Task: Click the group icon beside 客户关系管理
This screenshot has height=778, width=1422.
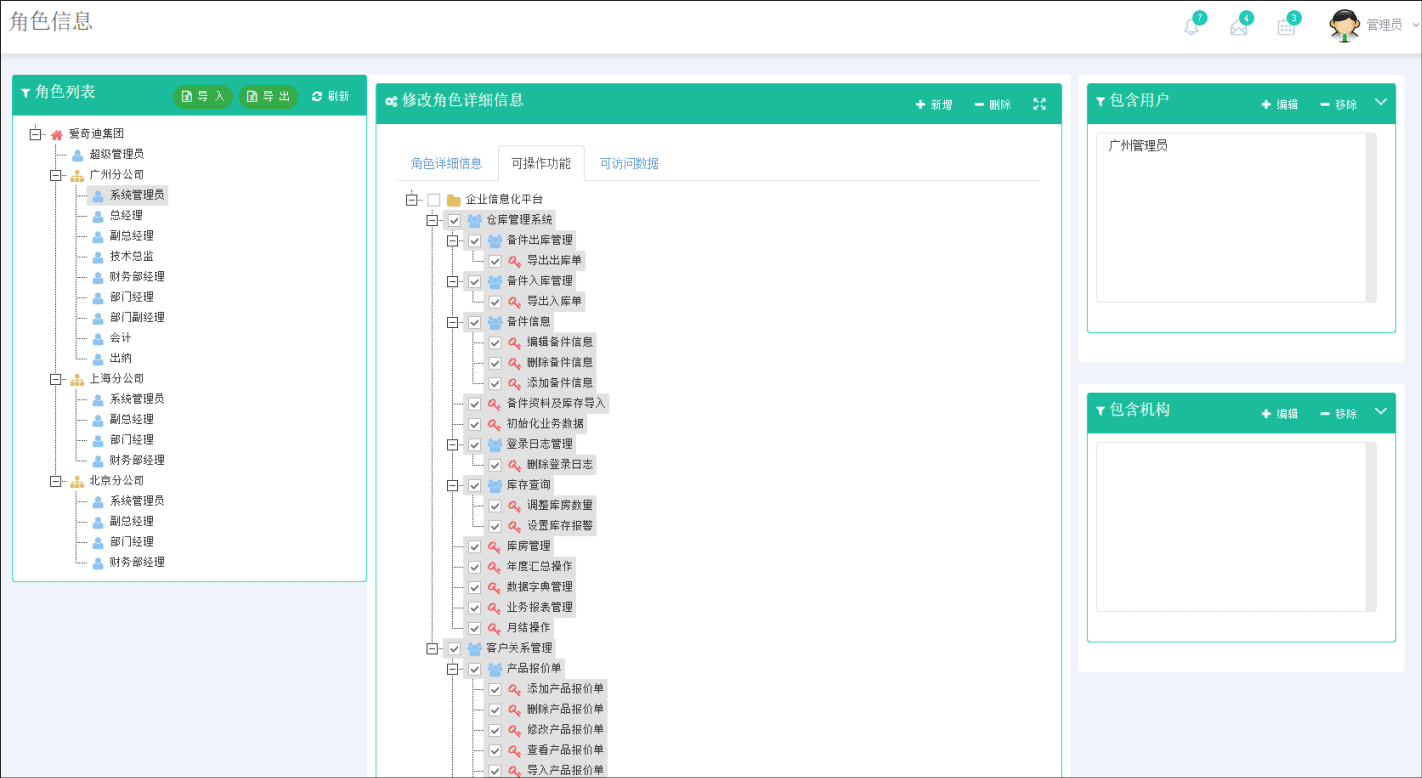Action: pos(474,649)
